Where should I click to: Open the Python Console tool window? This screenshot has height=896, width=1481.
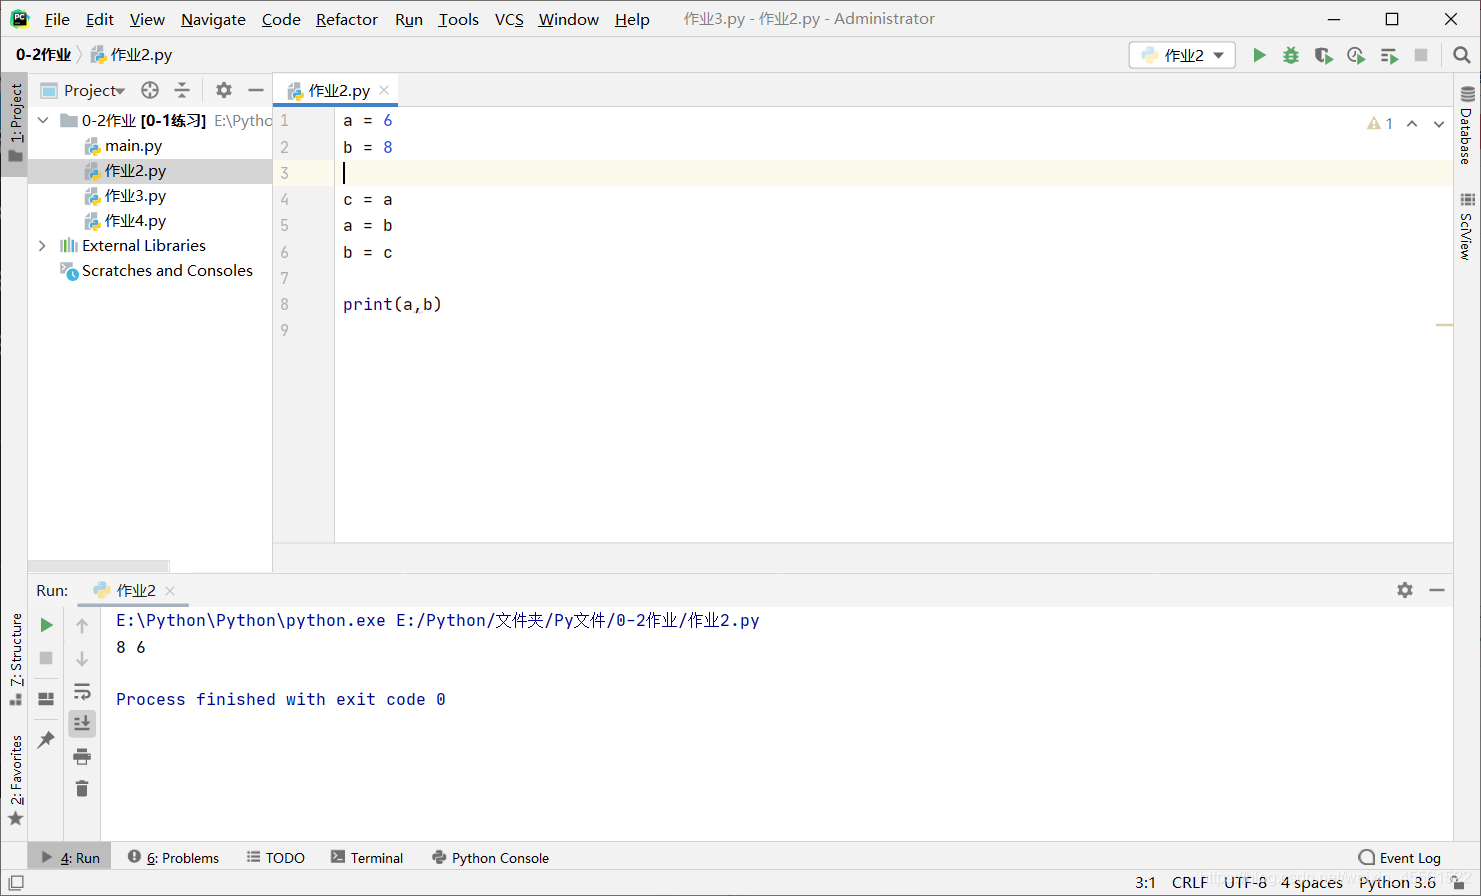[x=490, y=857]
